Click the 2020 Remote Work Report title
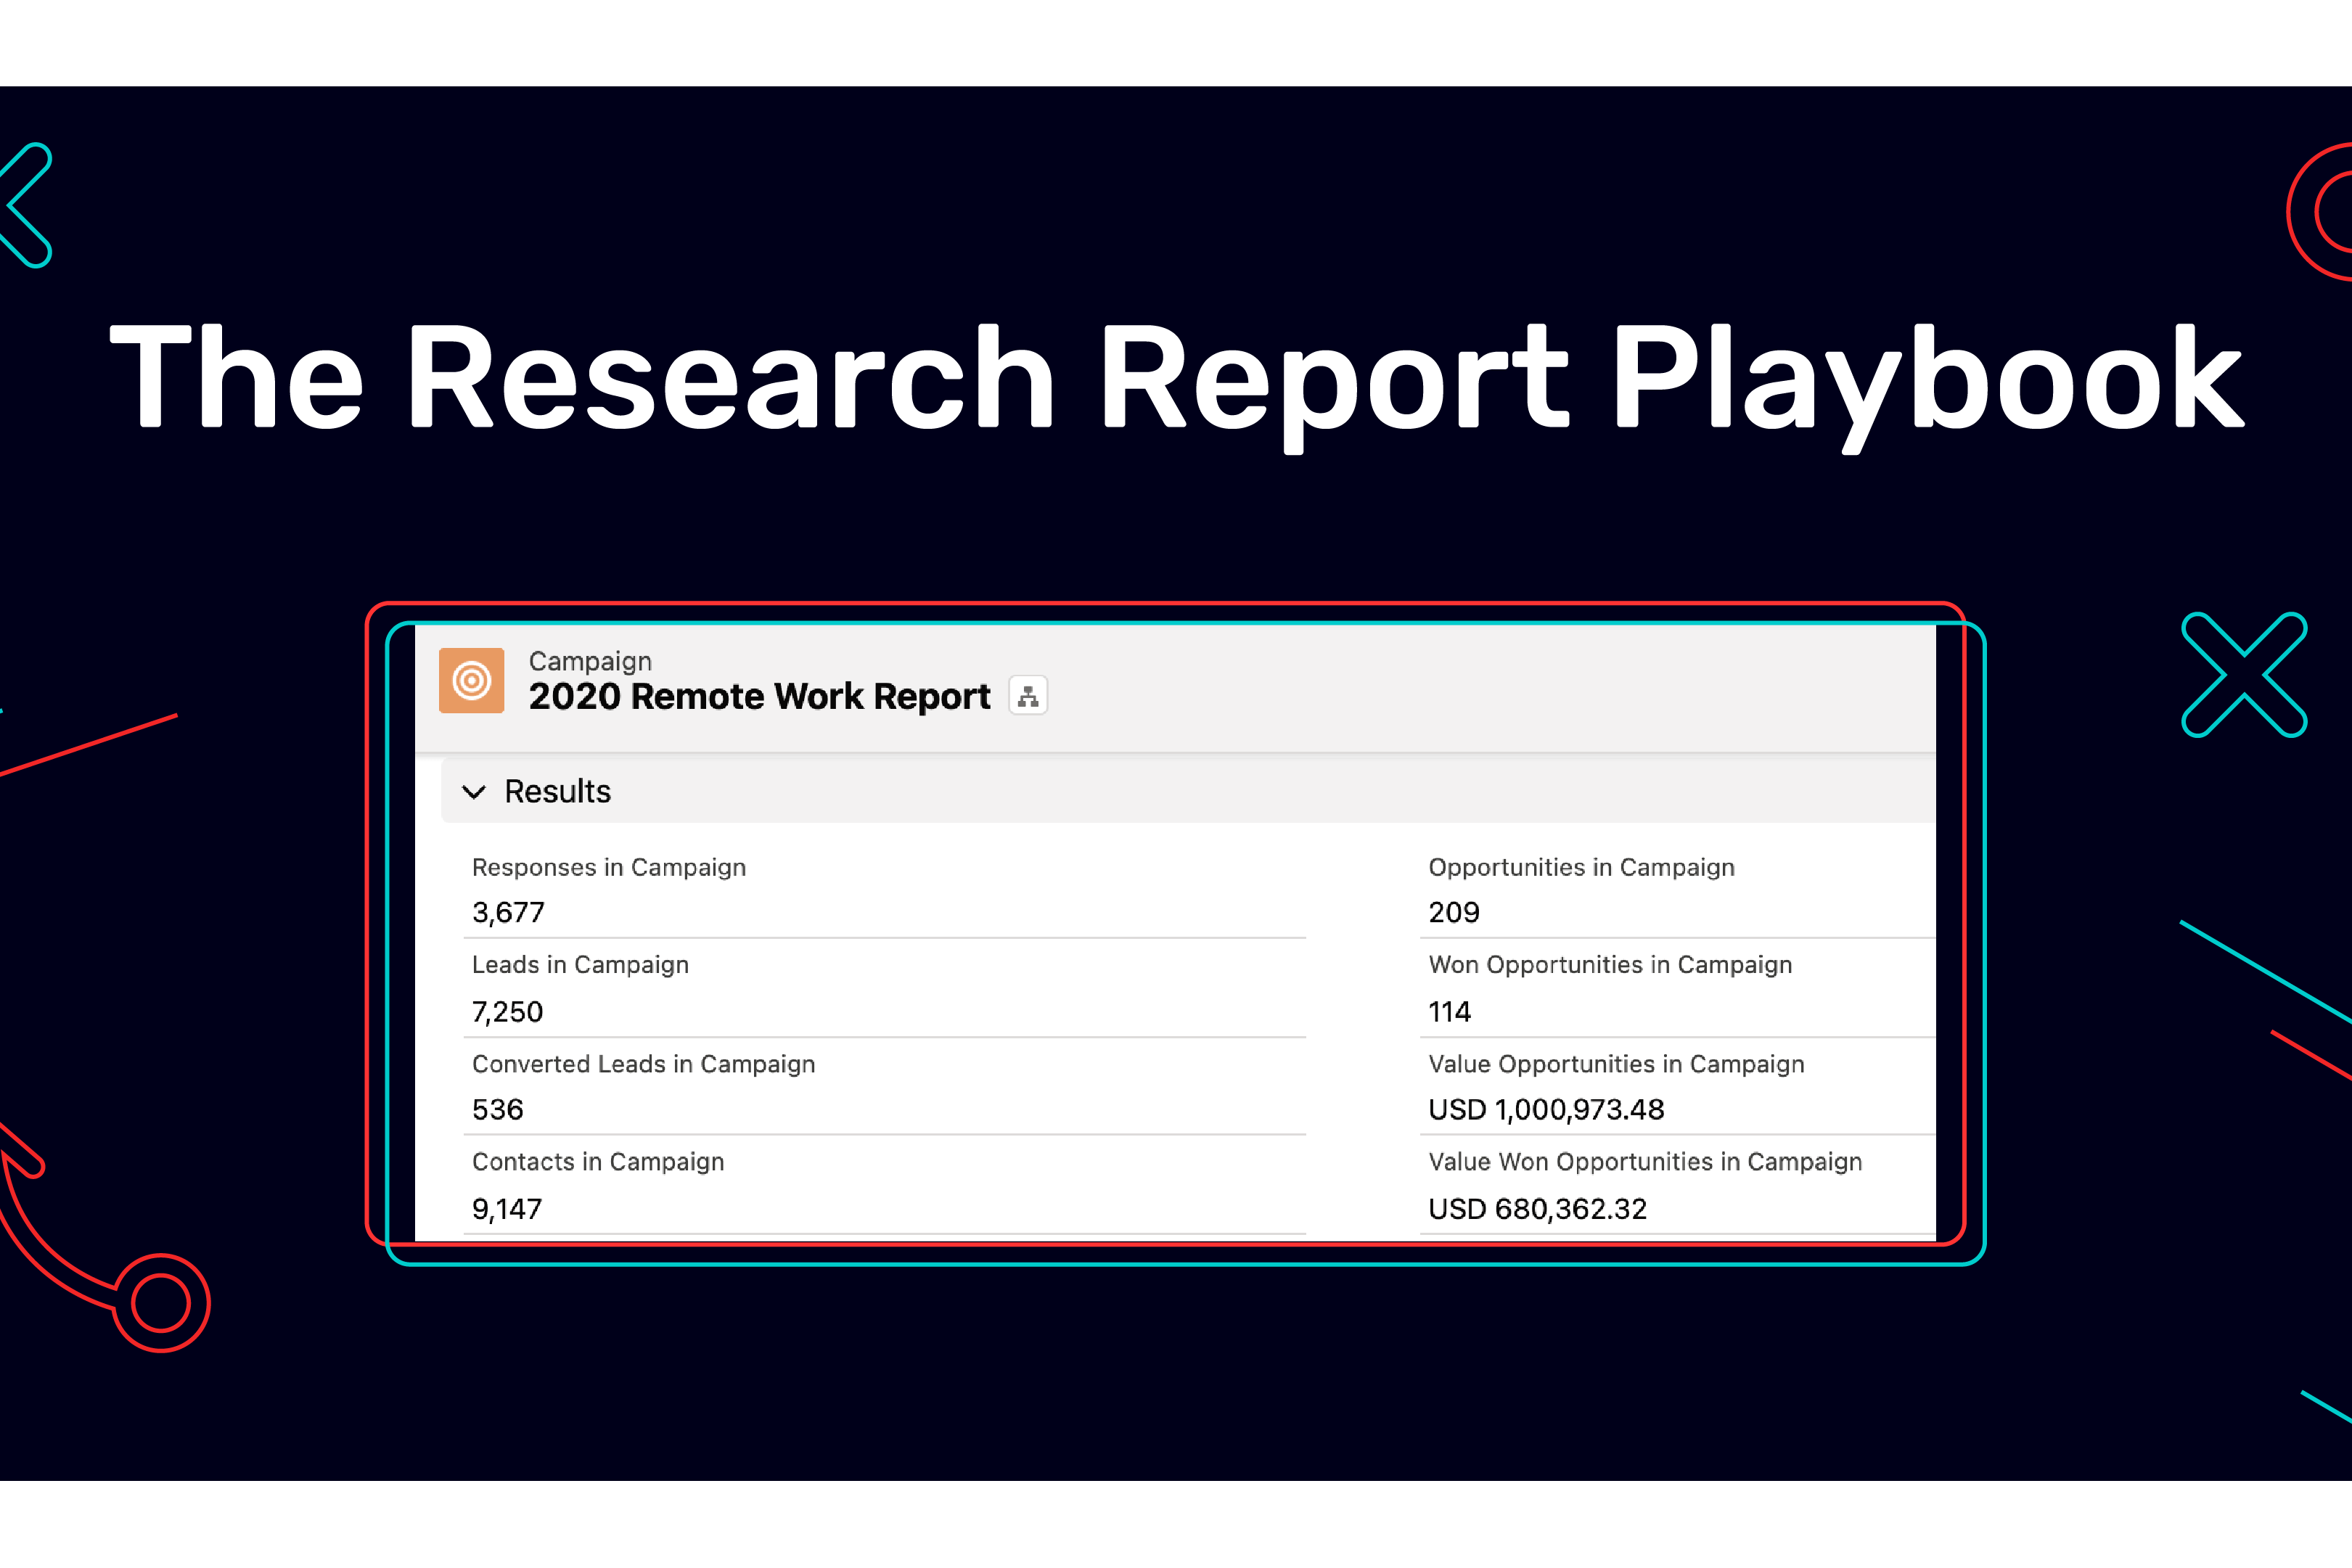This screenshot has height=1568, width=2352. [x=759, y=697]
